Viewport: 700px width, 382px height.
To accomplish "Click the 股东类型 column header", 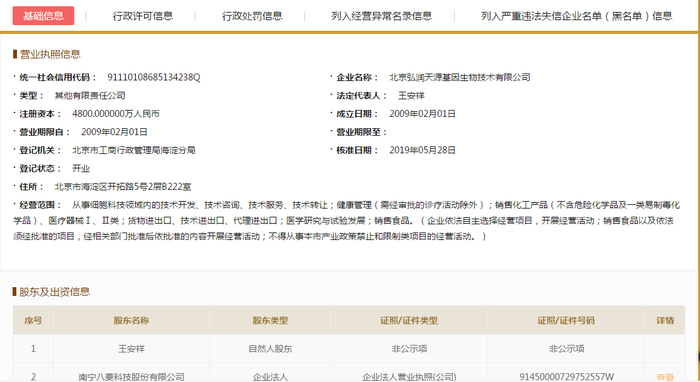I will (270, 320).
